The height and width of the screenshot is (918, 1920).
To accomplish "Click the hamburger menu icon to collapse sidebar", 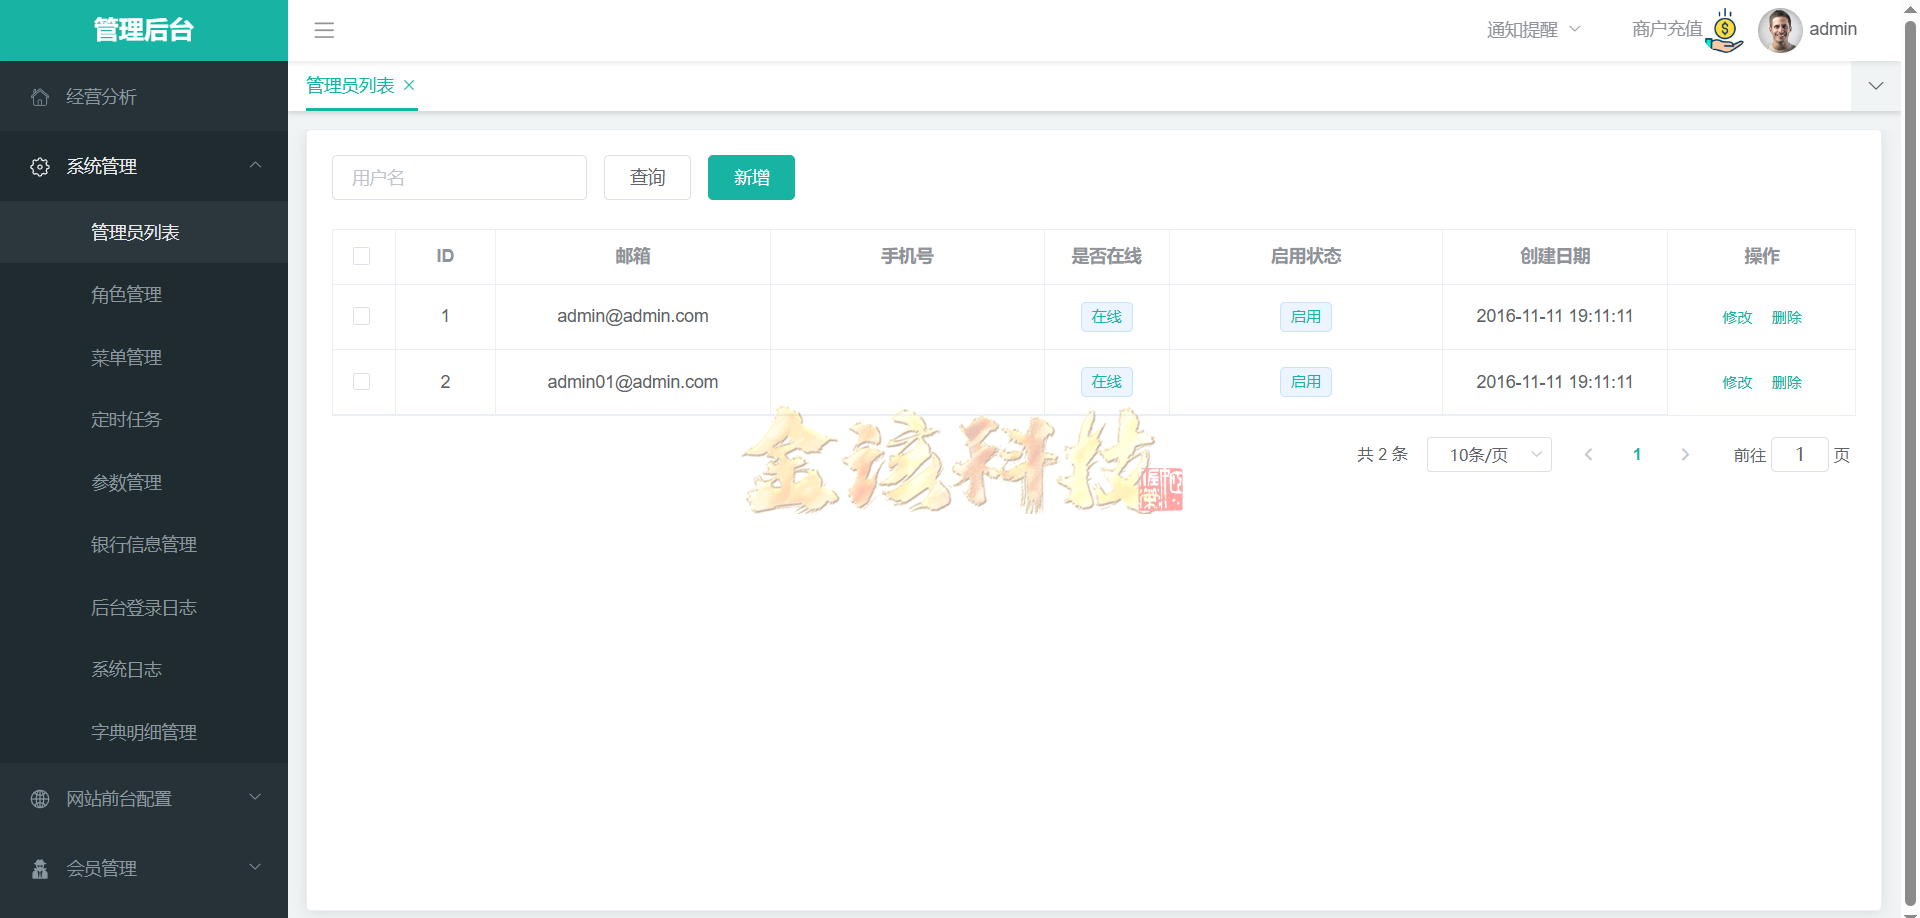I will click(324, 30).
